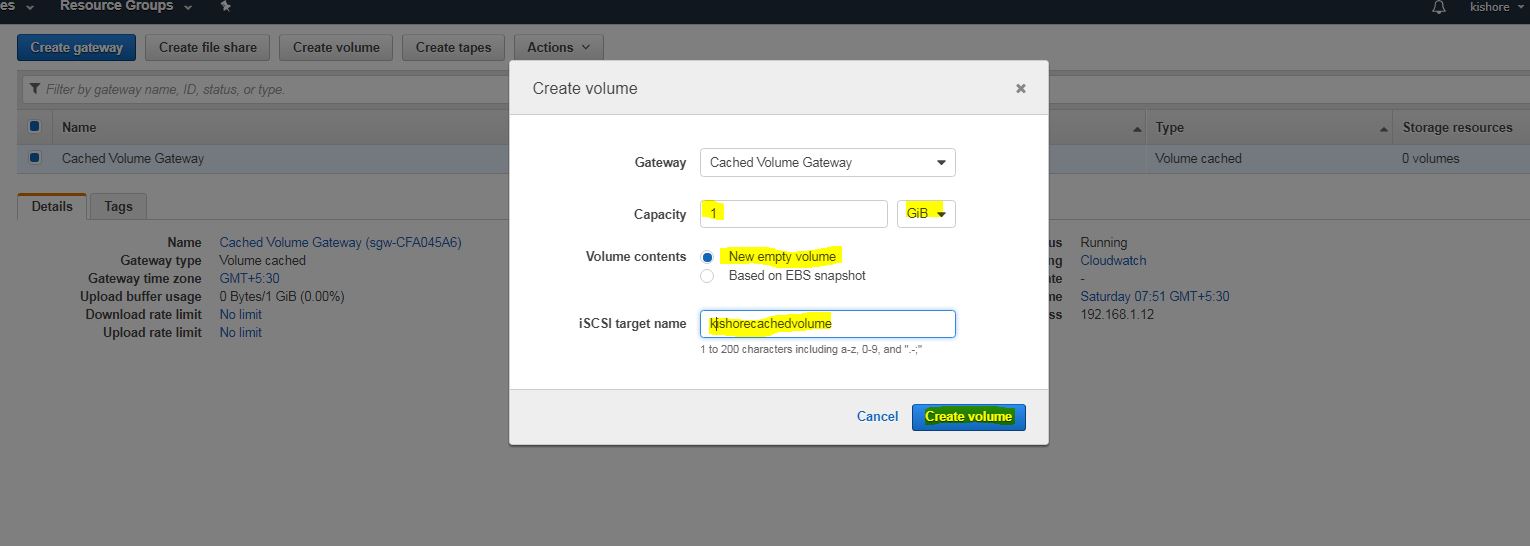Click the notifications bell icon

(x=1439, y=7)
